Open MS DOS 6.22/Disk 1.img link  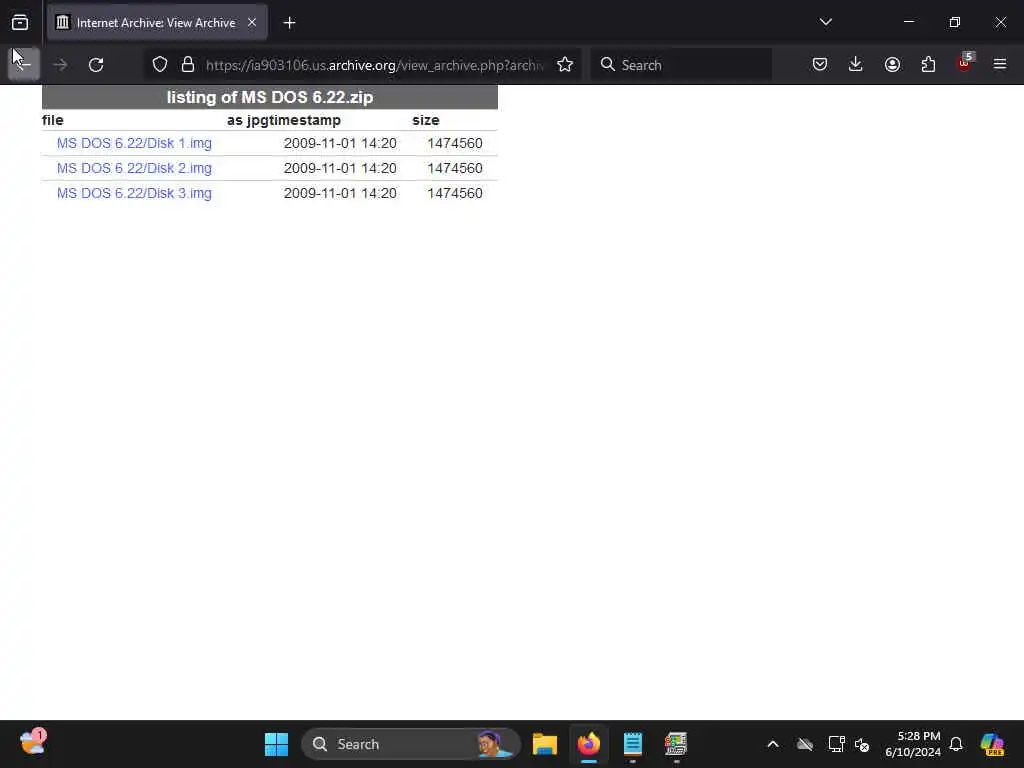pos(134,143)
